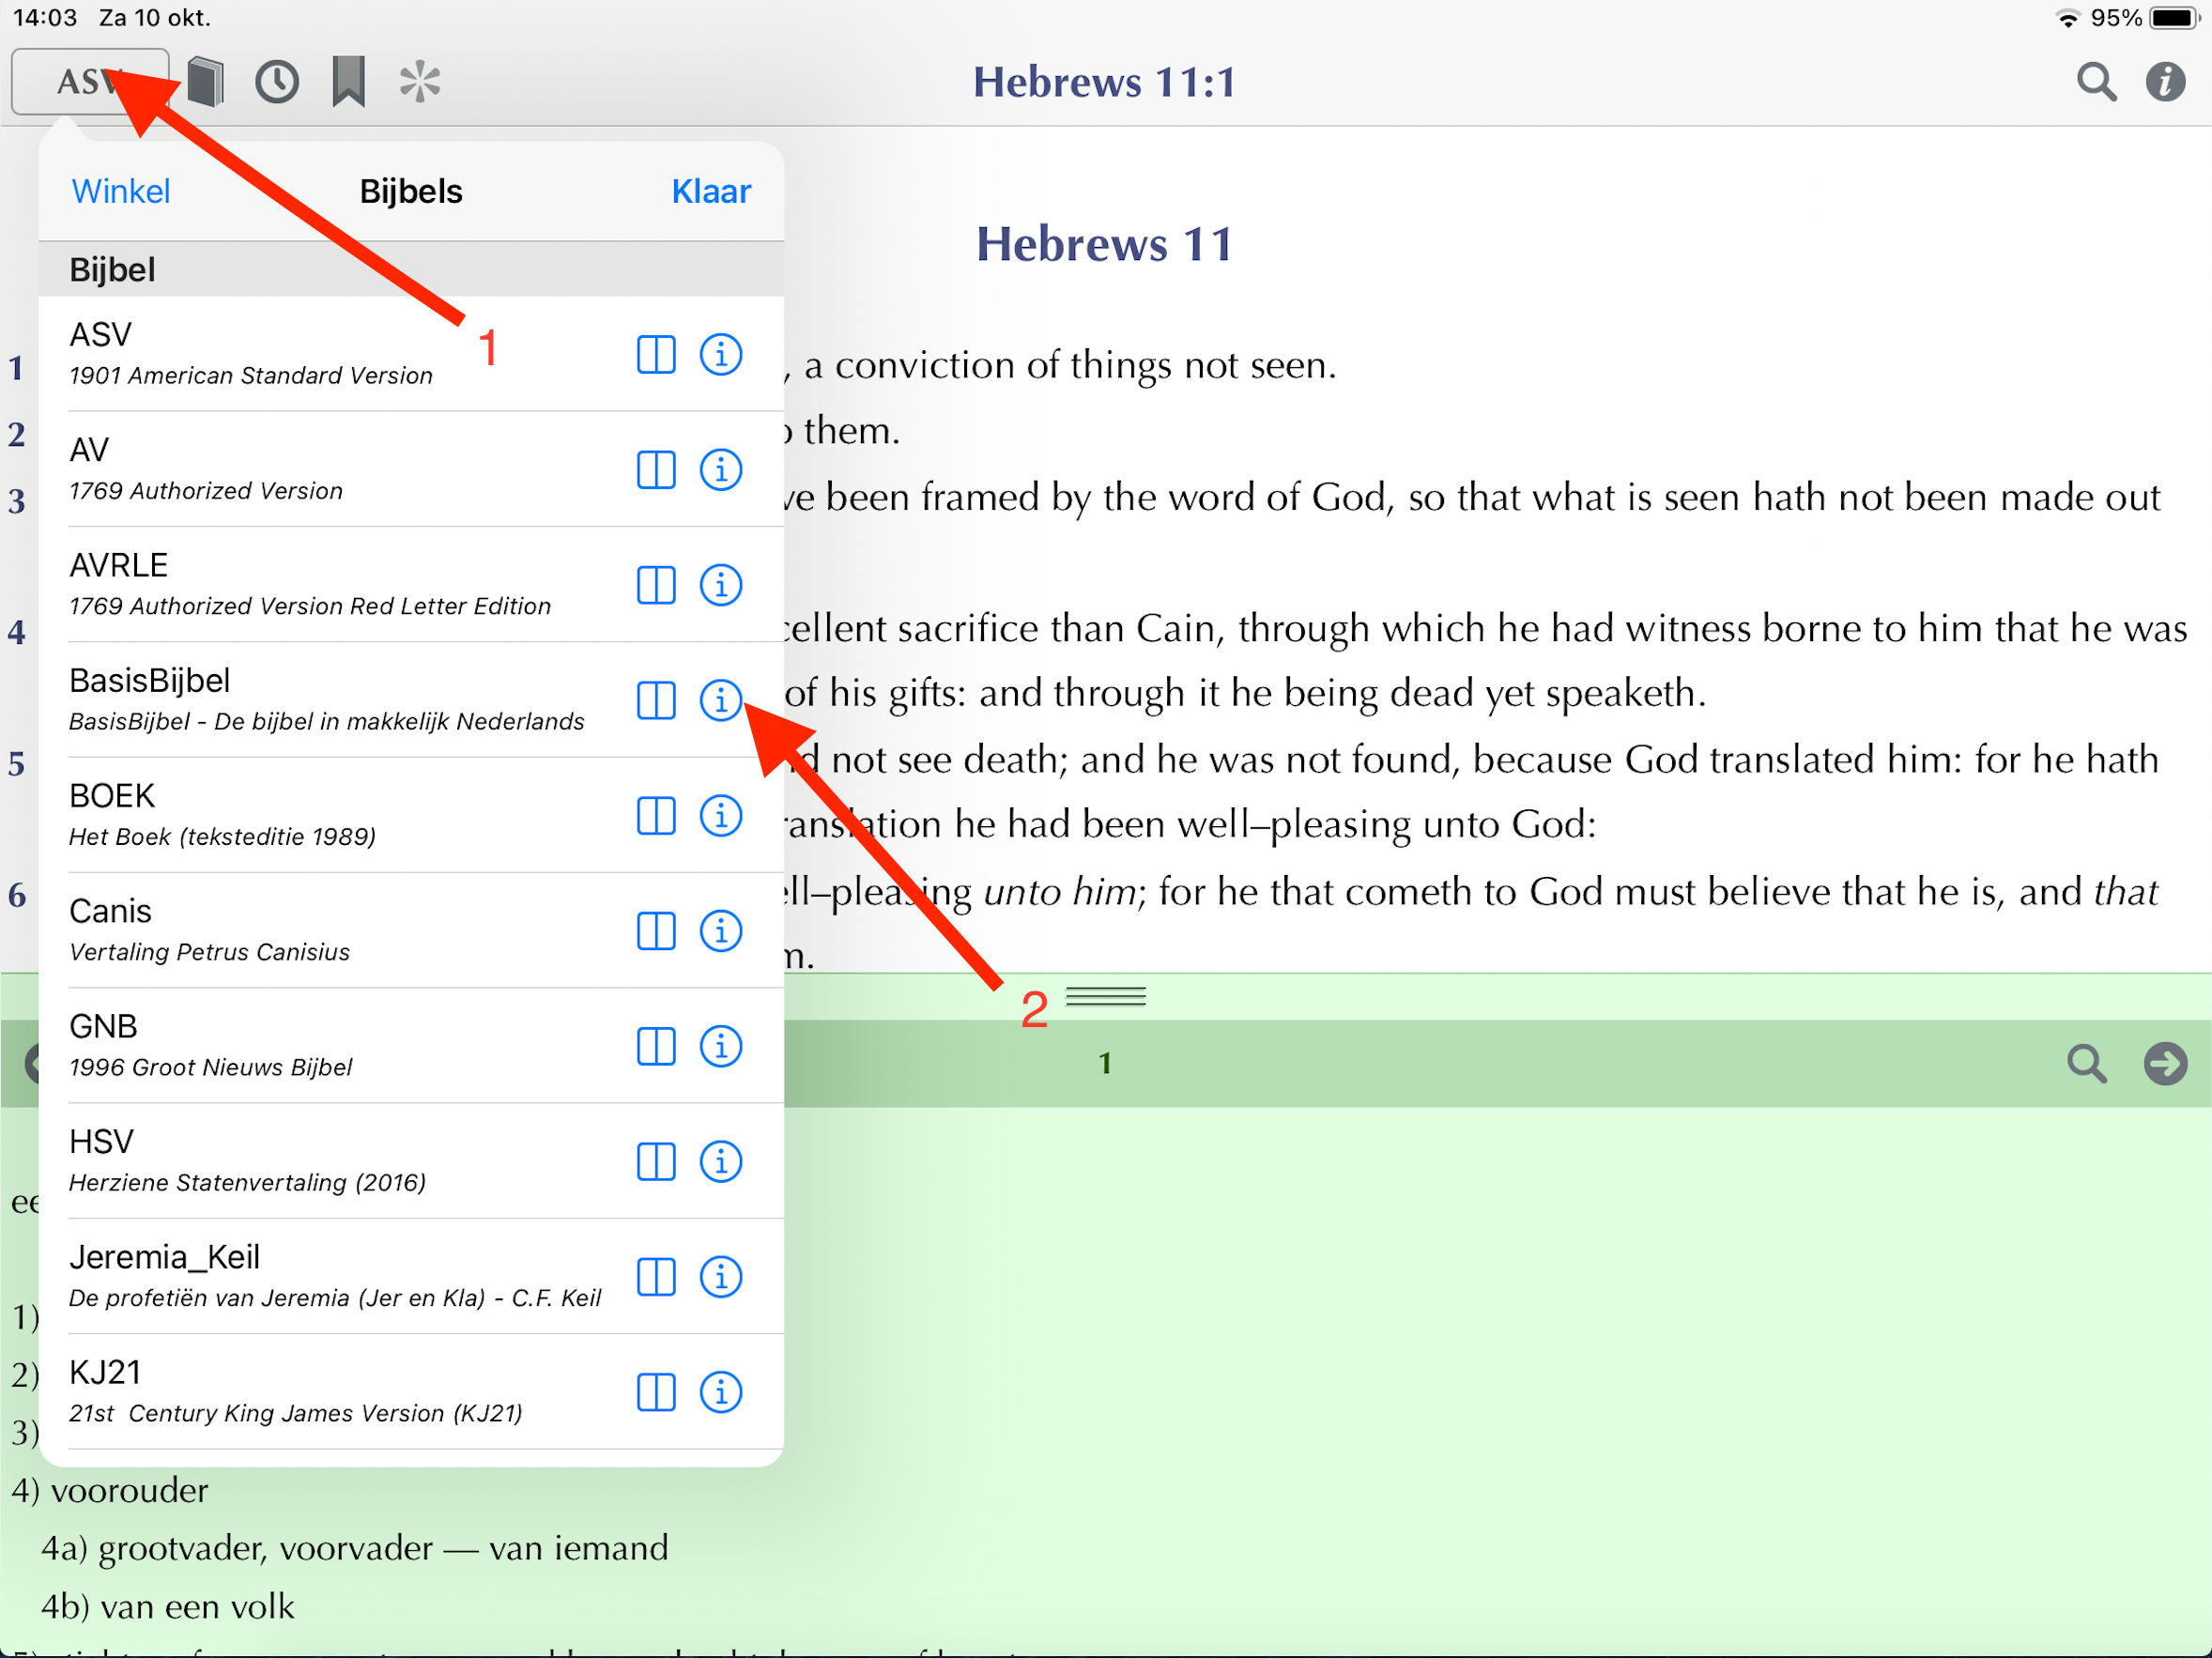Open the app info icon top-right
The width and height of the screenshot is (2212, 1658).
pos(2165,82)
